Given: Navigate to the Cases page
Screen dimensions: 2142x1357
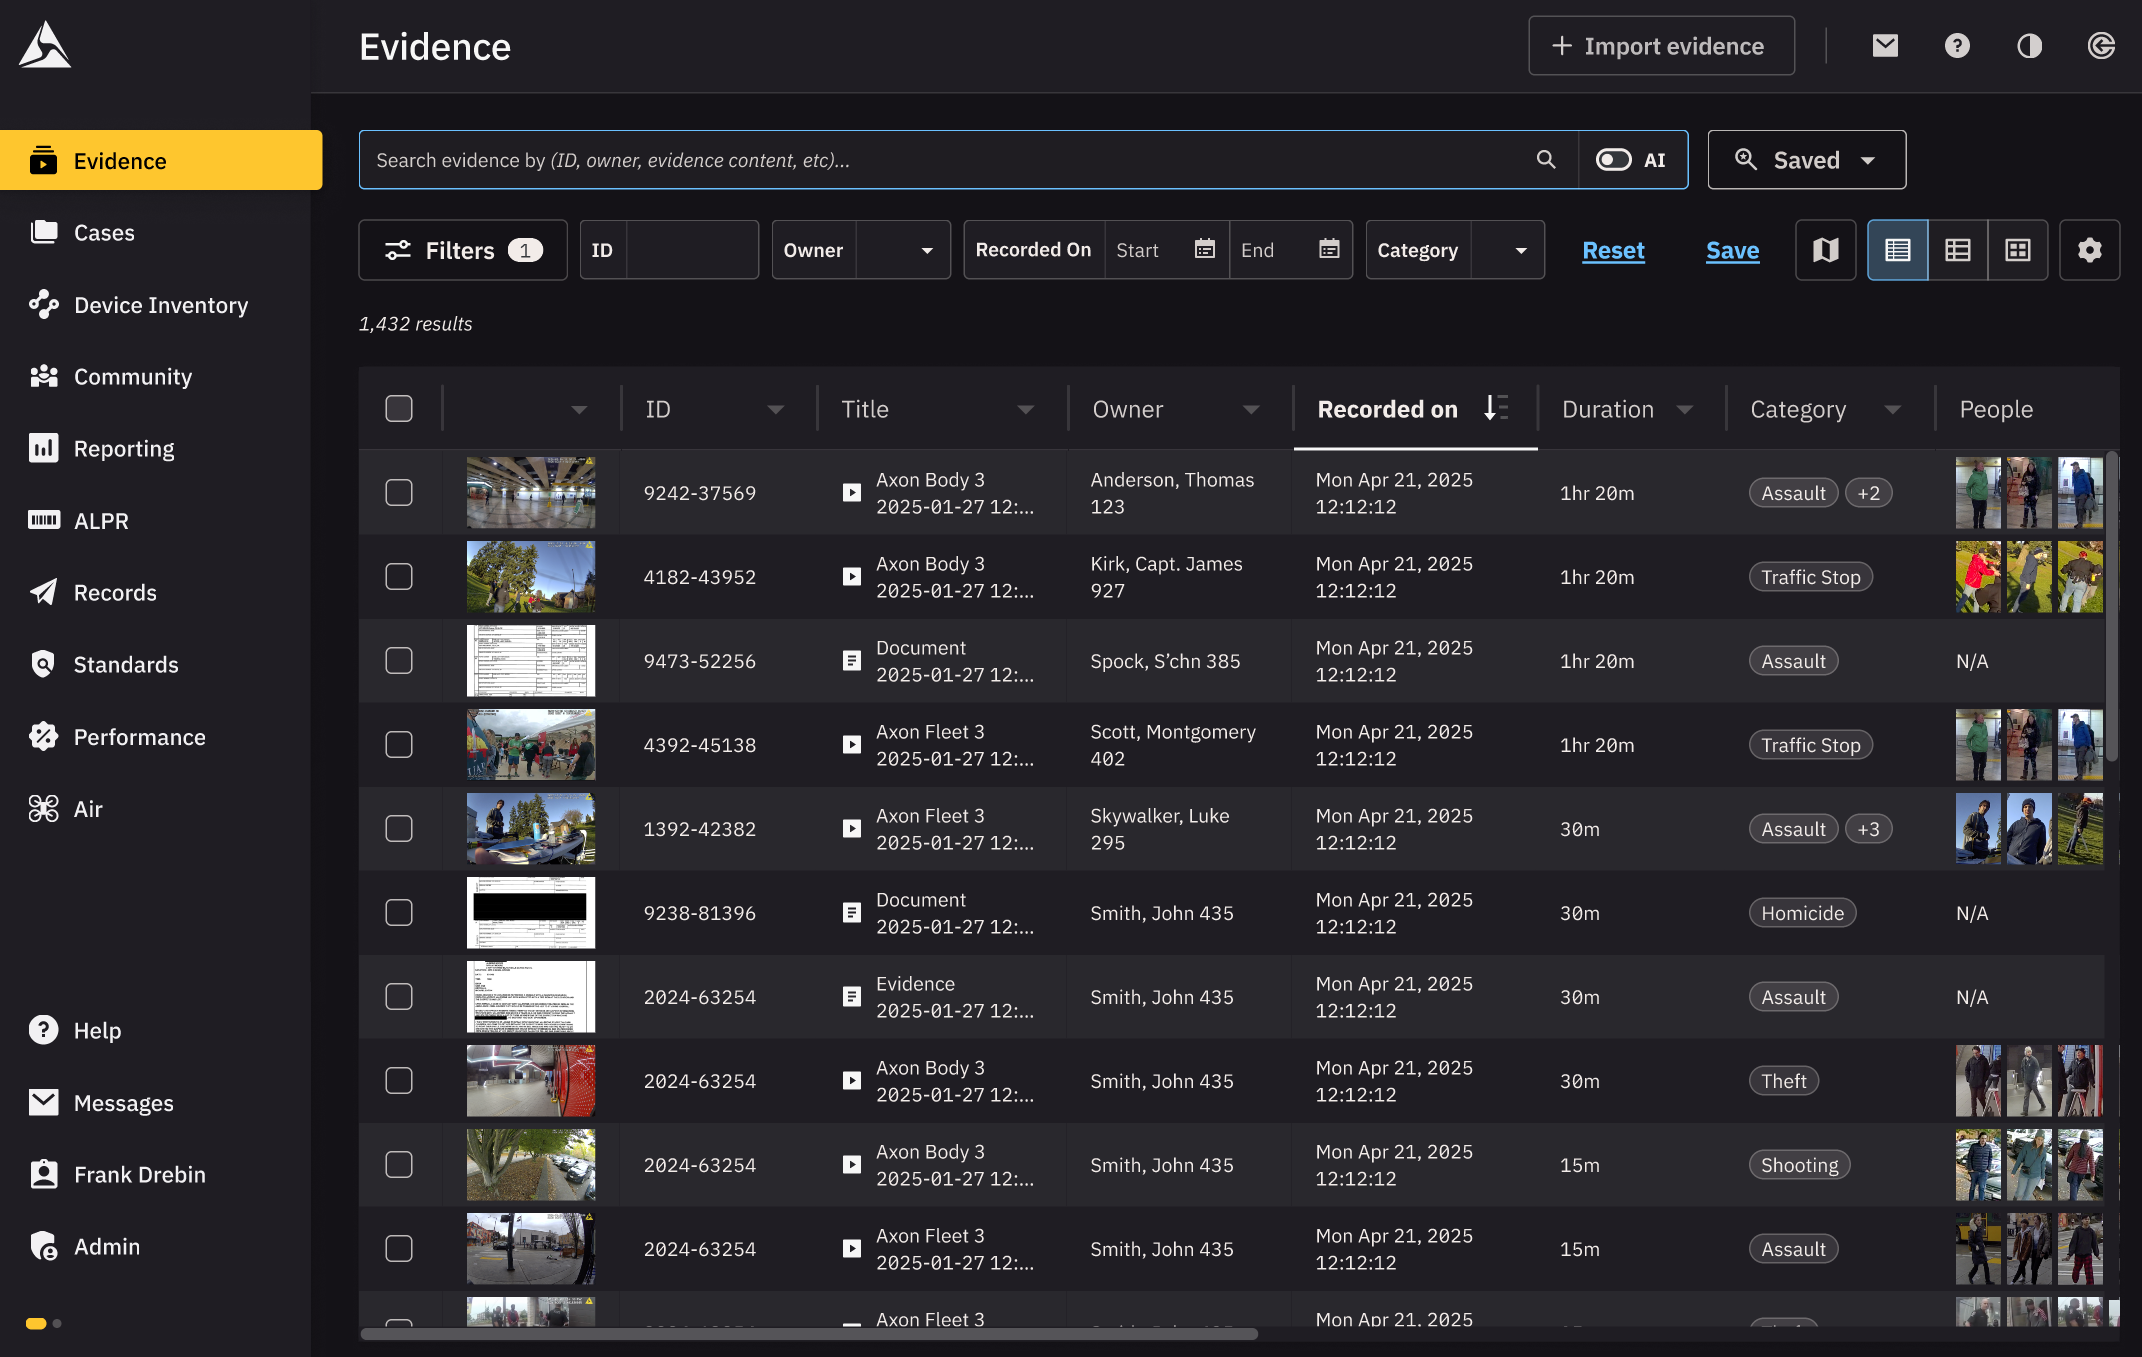Looking at the screenshot, I should [x=104, y=232].
